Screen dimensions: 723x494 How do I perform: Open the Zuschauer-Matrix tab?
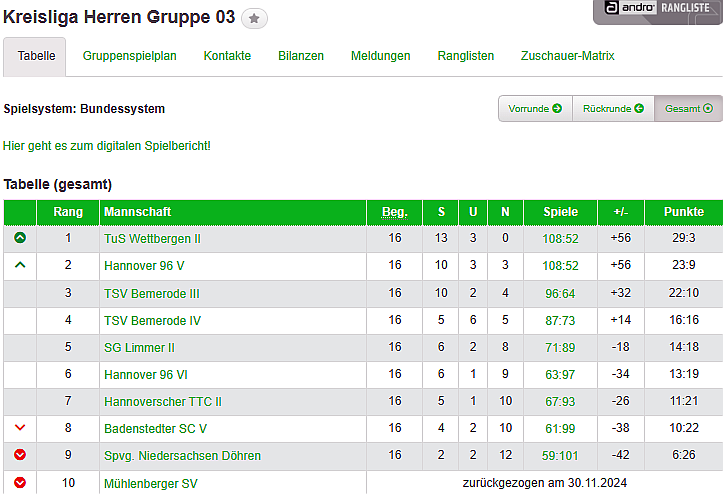click(568, 56)
